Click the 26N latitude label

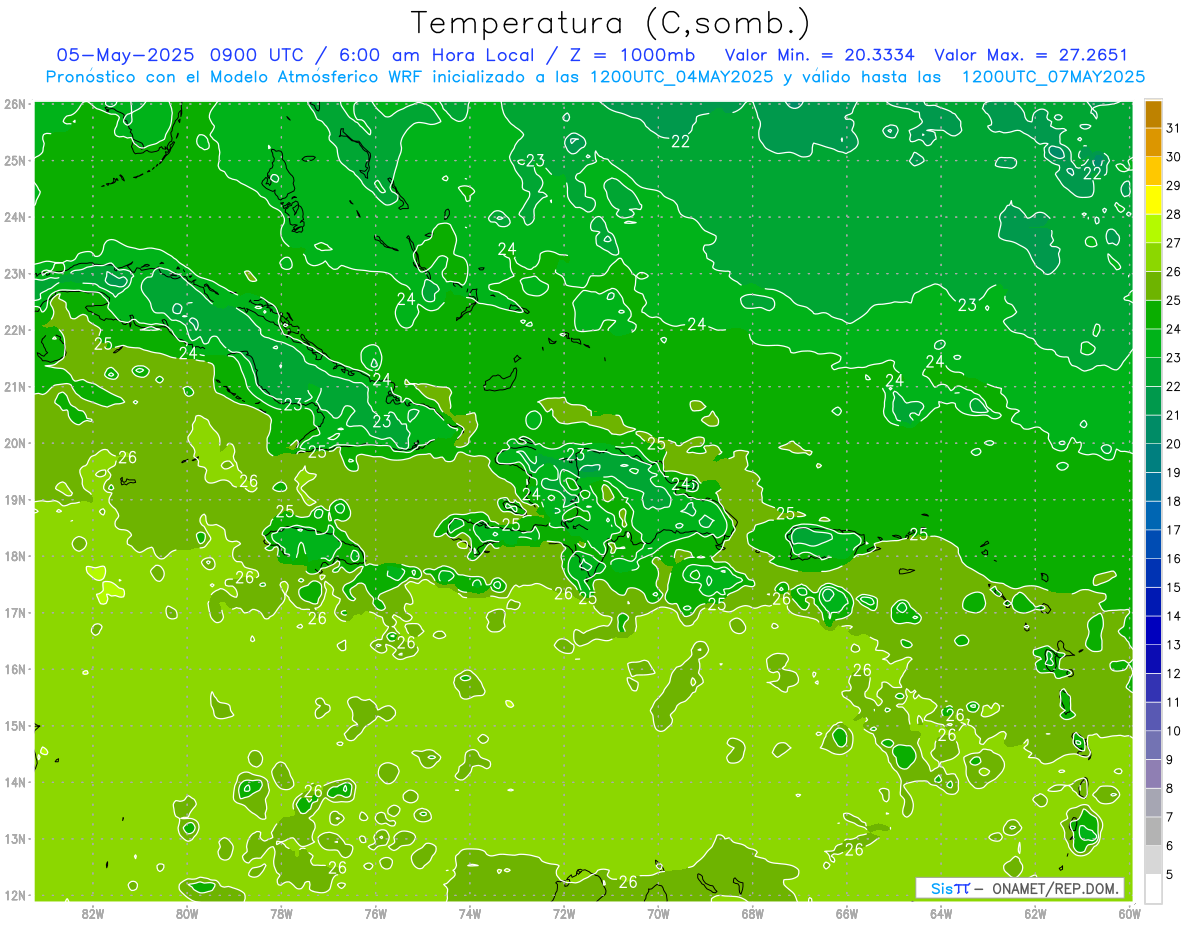[15, 104]
